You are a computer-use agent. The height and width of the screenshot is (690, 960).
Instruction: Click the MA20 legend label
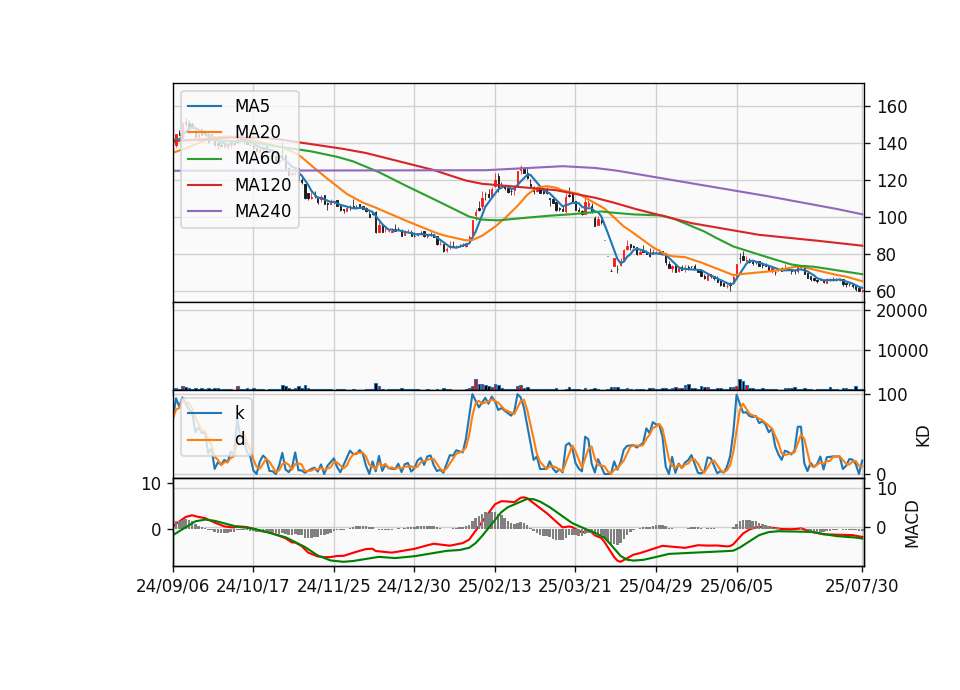258,132
